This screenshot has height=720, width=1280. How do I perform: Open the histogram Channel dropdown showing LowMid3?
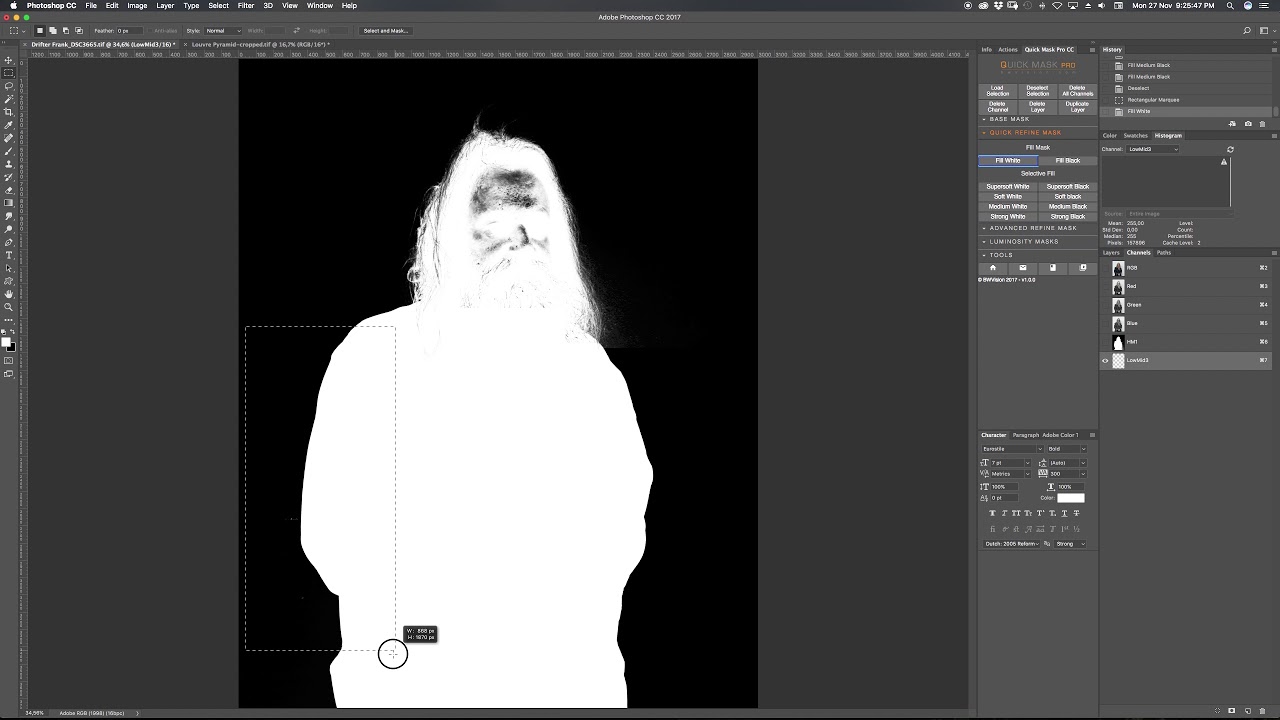(1153, 149)
